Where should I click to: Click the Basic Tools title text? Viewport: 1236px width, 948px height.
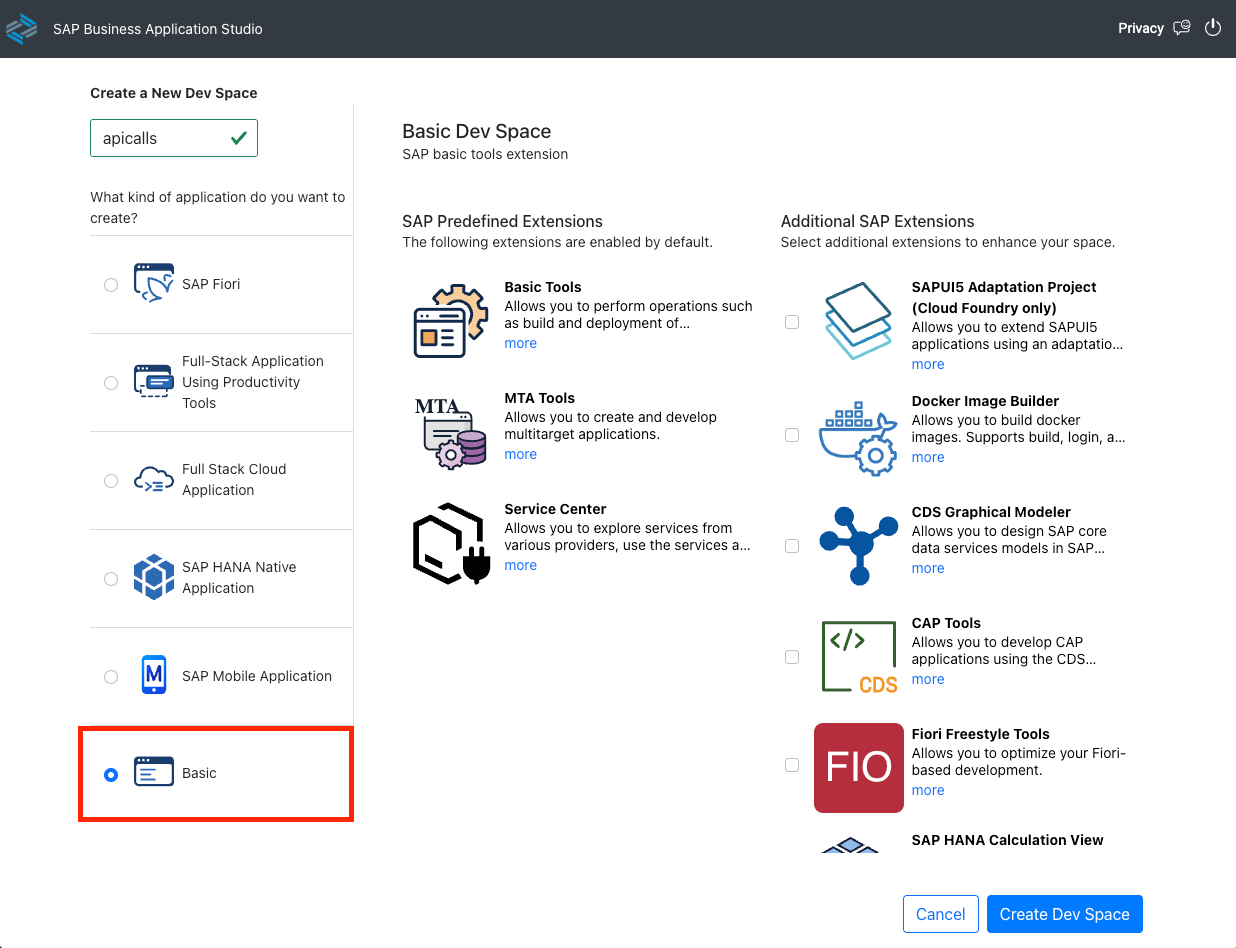(543, 287)
